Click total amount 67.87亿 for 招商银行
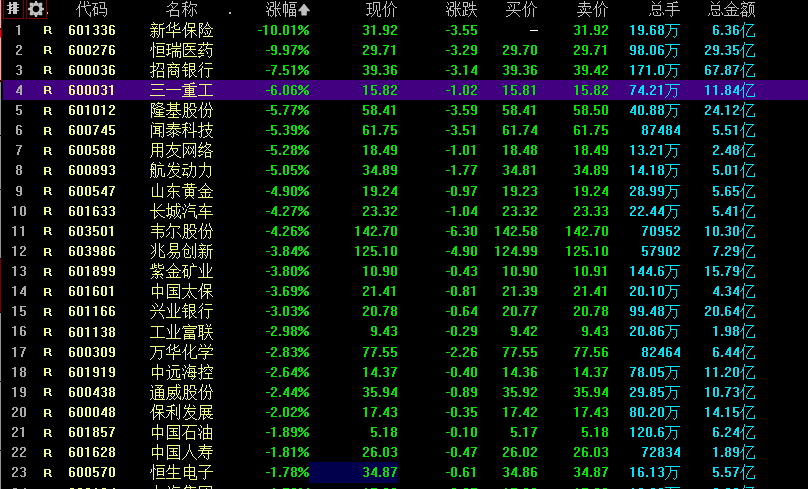The height and width of the screenshot is (489, 808). tap(730, 71)
